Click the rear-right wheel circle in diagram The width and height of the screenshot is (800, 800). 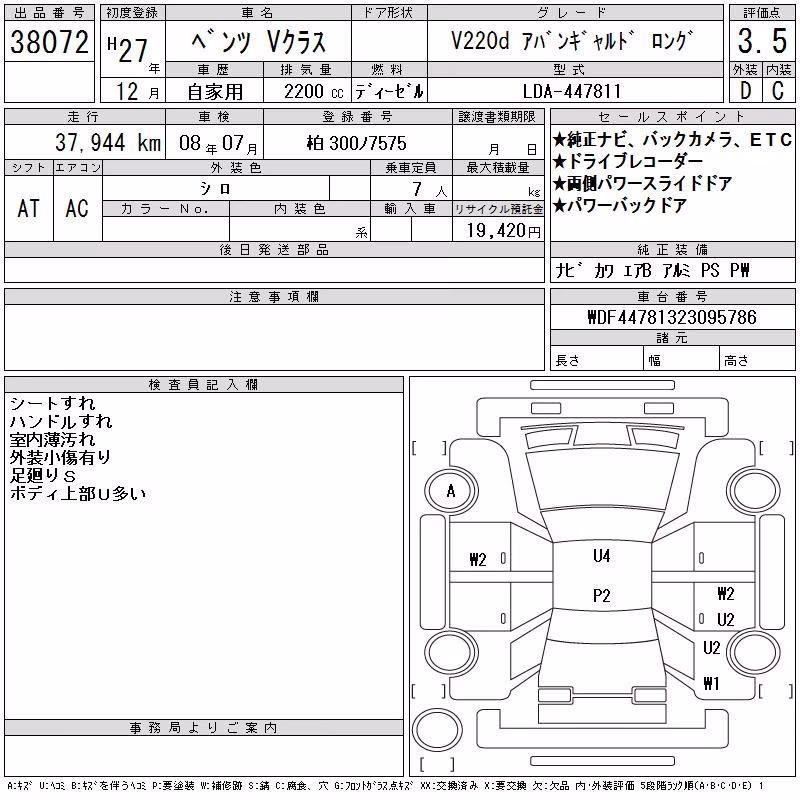click(x=754, y=652)
